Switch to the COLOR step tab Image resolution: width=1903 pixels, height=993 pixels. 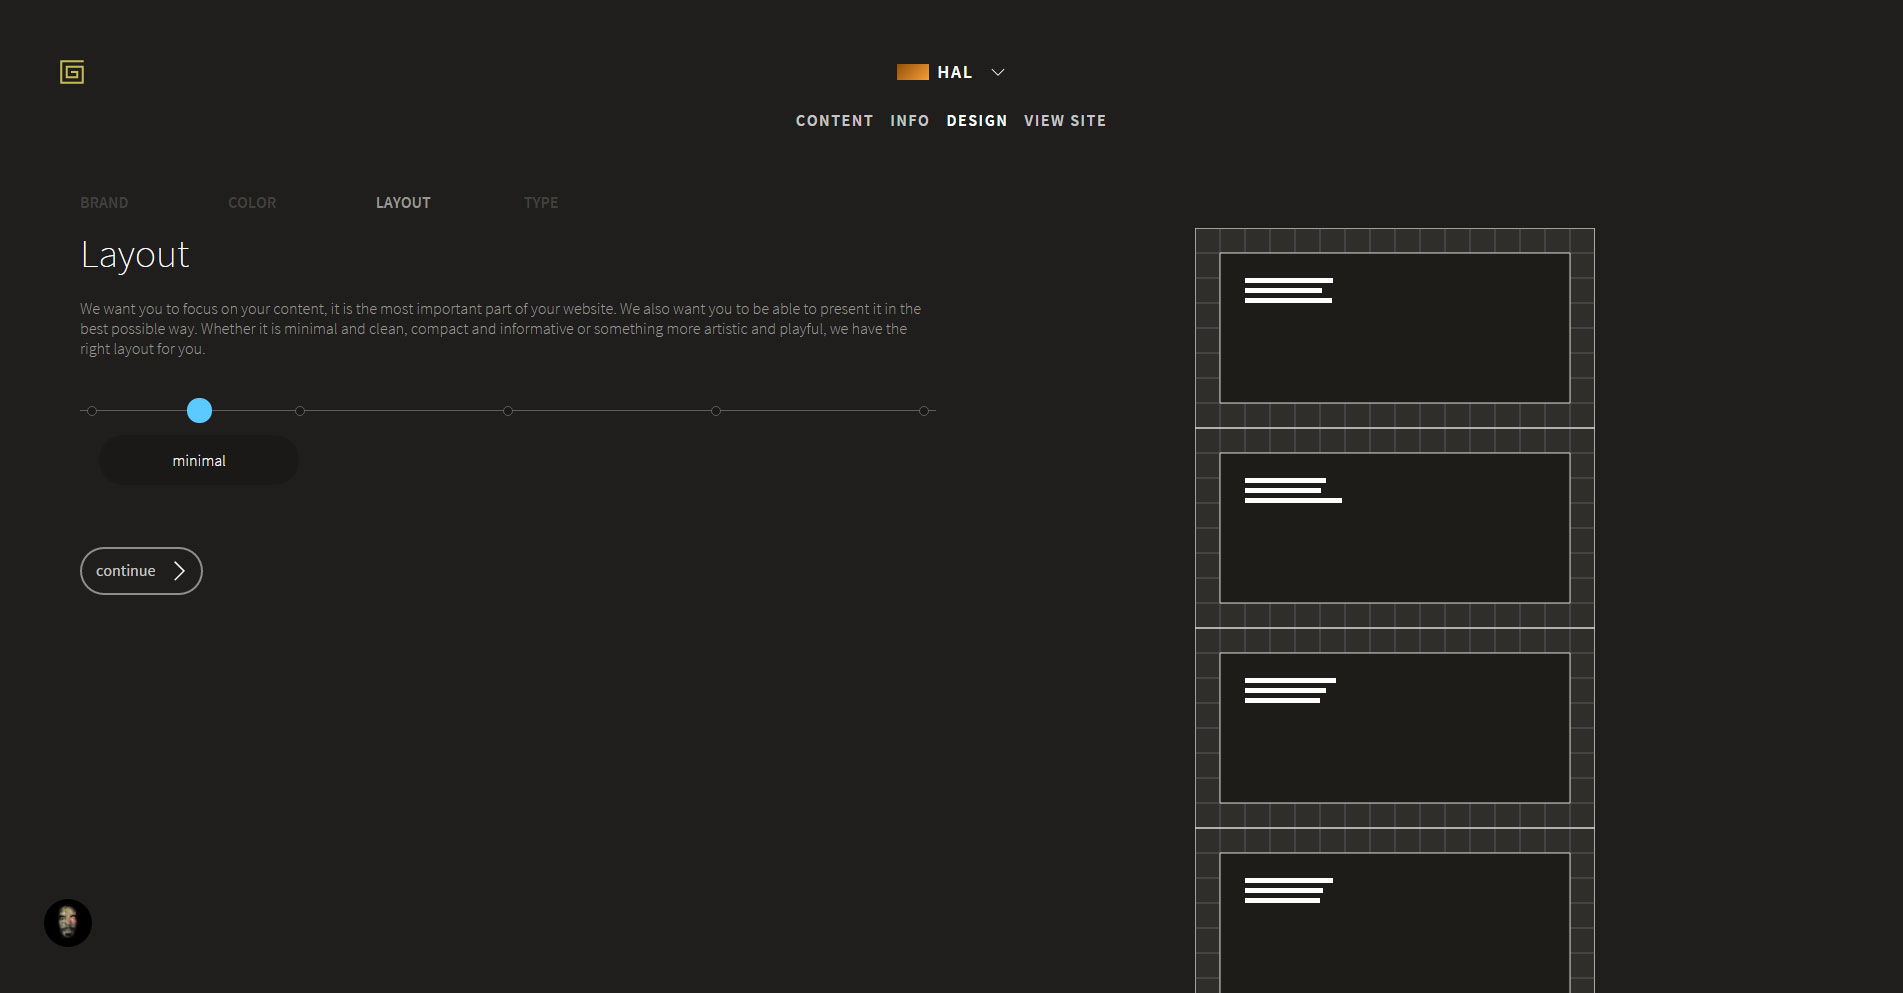point(252,203)
